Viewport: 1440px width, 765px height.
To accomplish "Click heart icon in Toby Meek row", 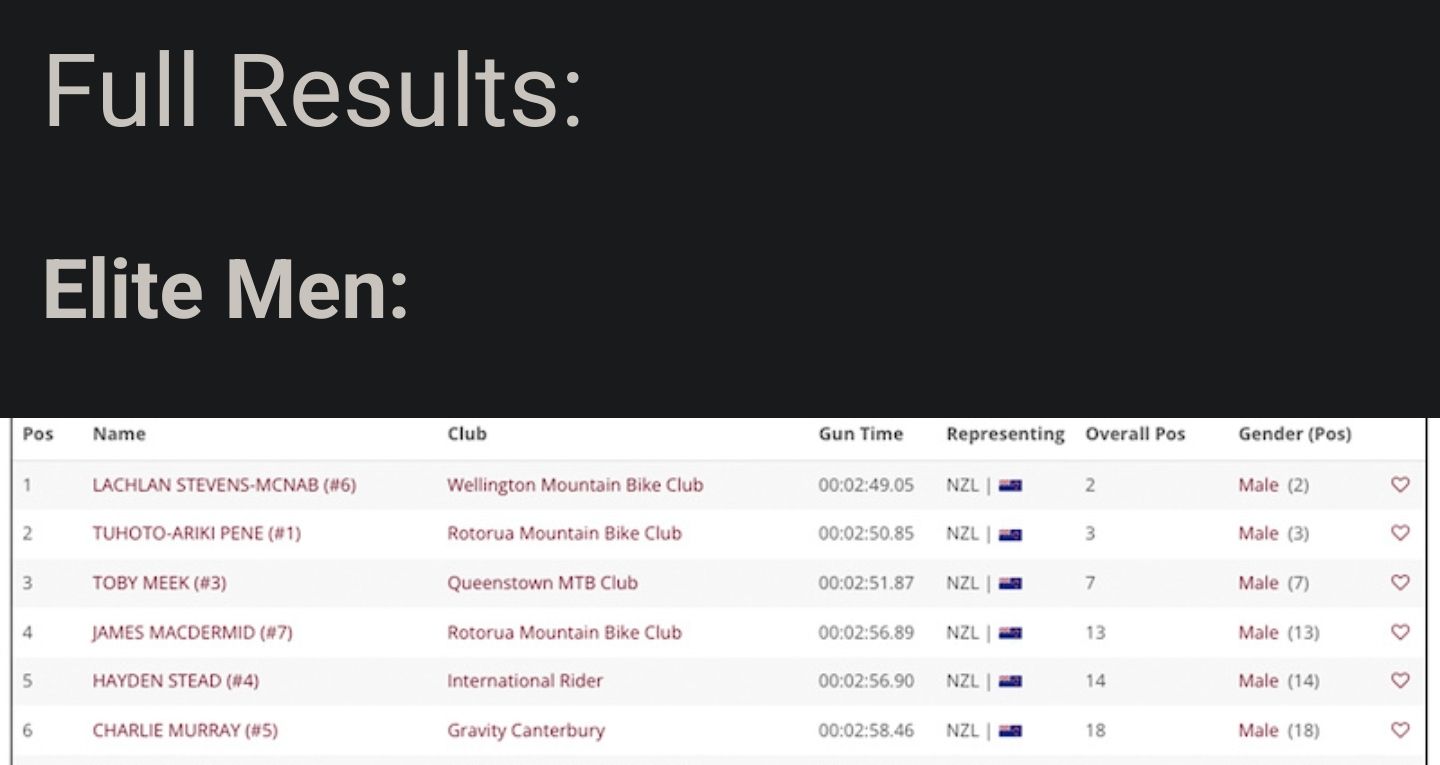I will [x=1400, y=582].
